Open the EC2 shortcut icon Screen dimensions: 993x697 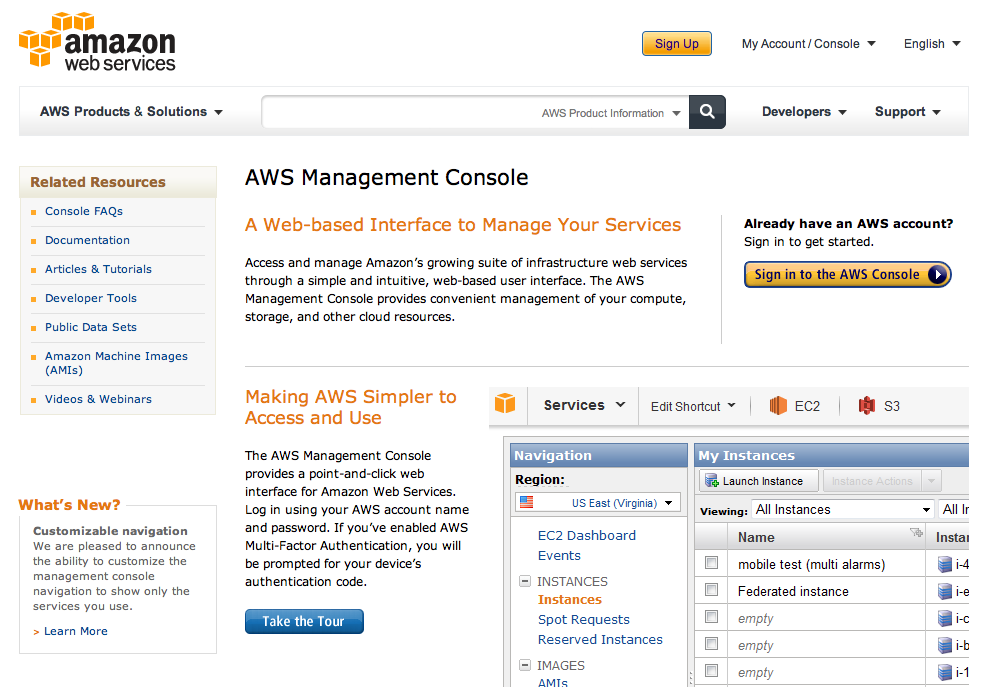coord(778,406)
